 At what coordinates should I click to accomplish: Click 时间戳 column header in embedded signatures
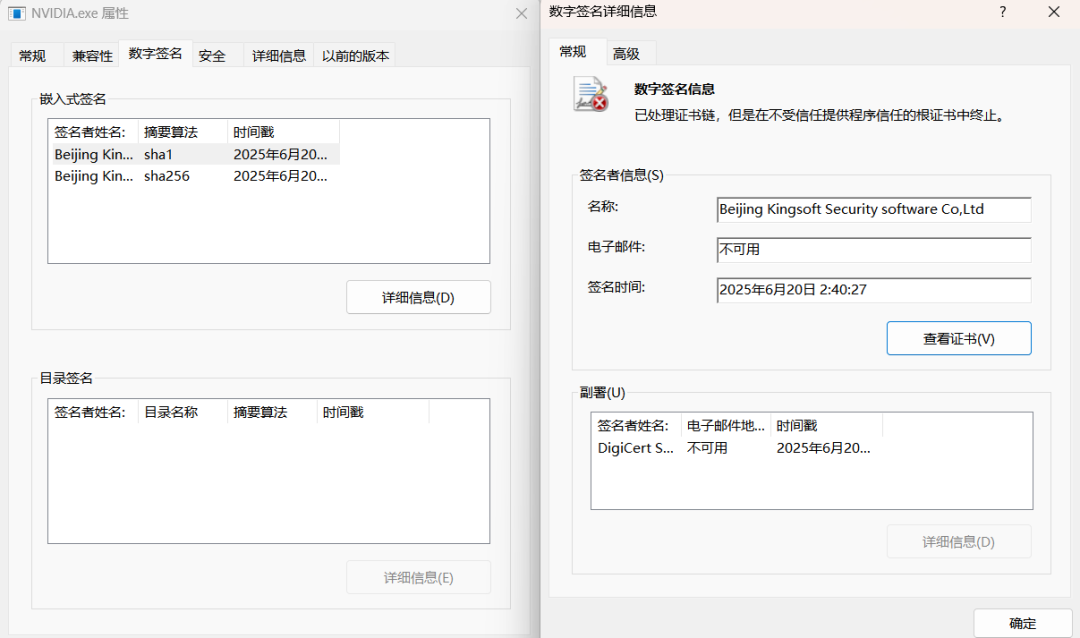(x=284, y=132)
